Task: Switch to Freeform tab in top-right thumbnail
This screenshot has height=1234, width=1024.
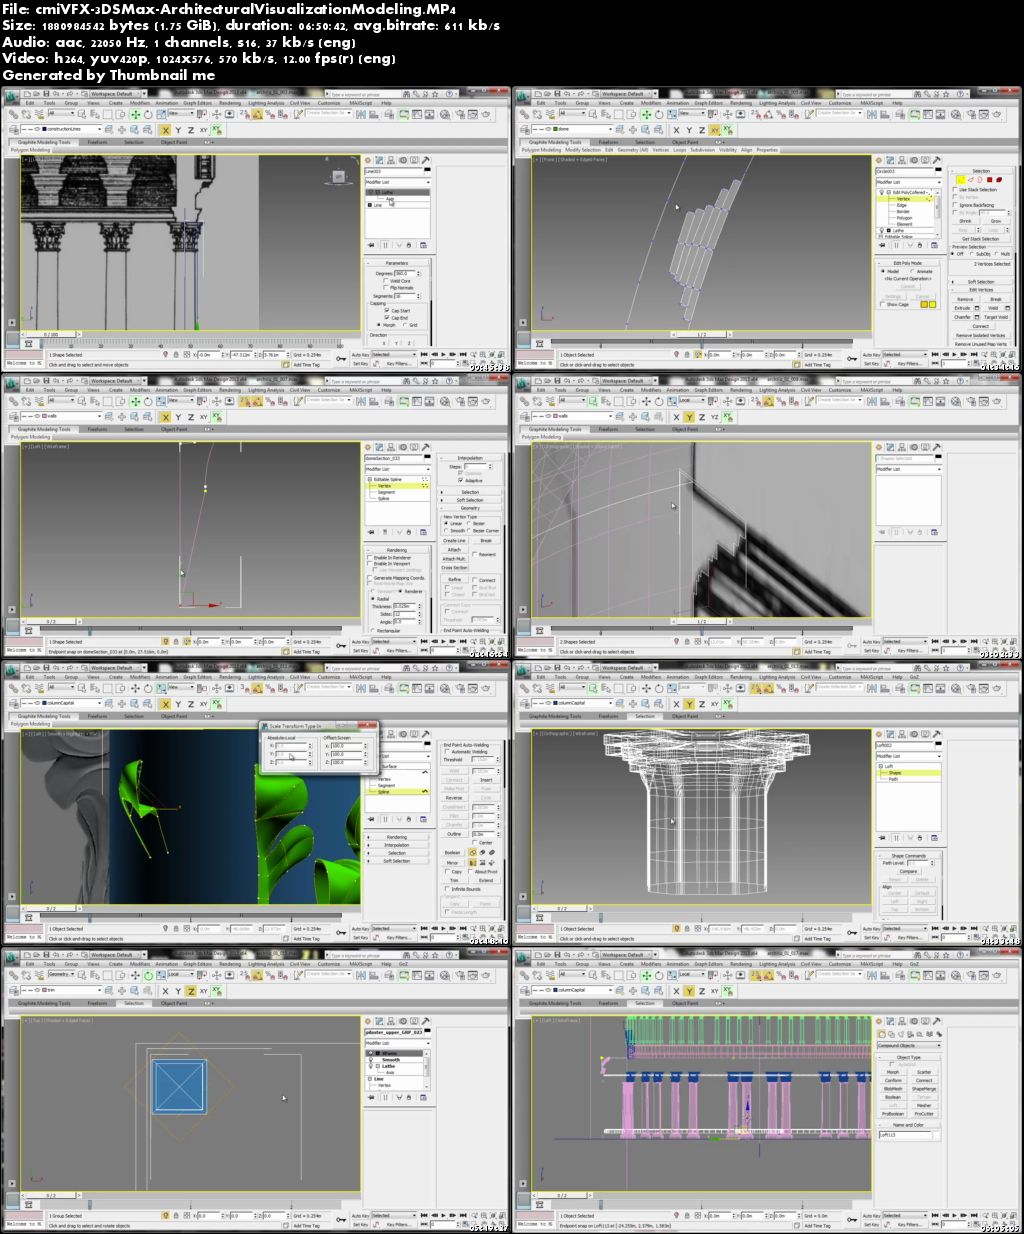Action: [x=608, y=142]
